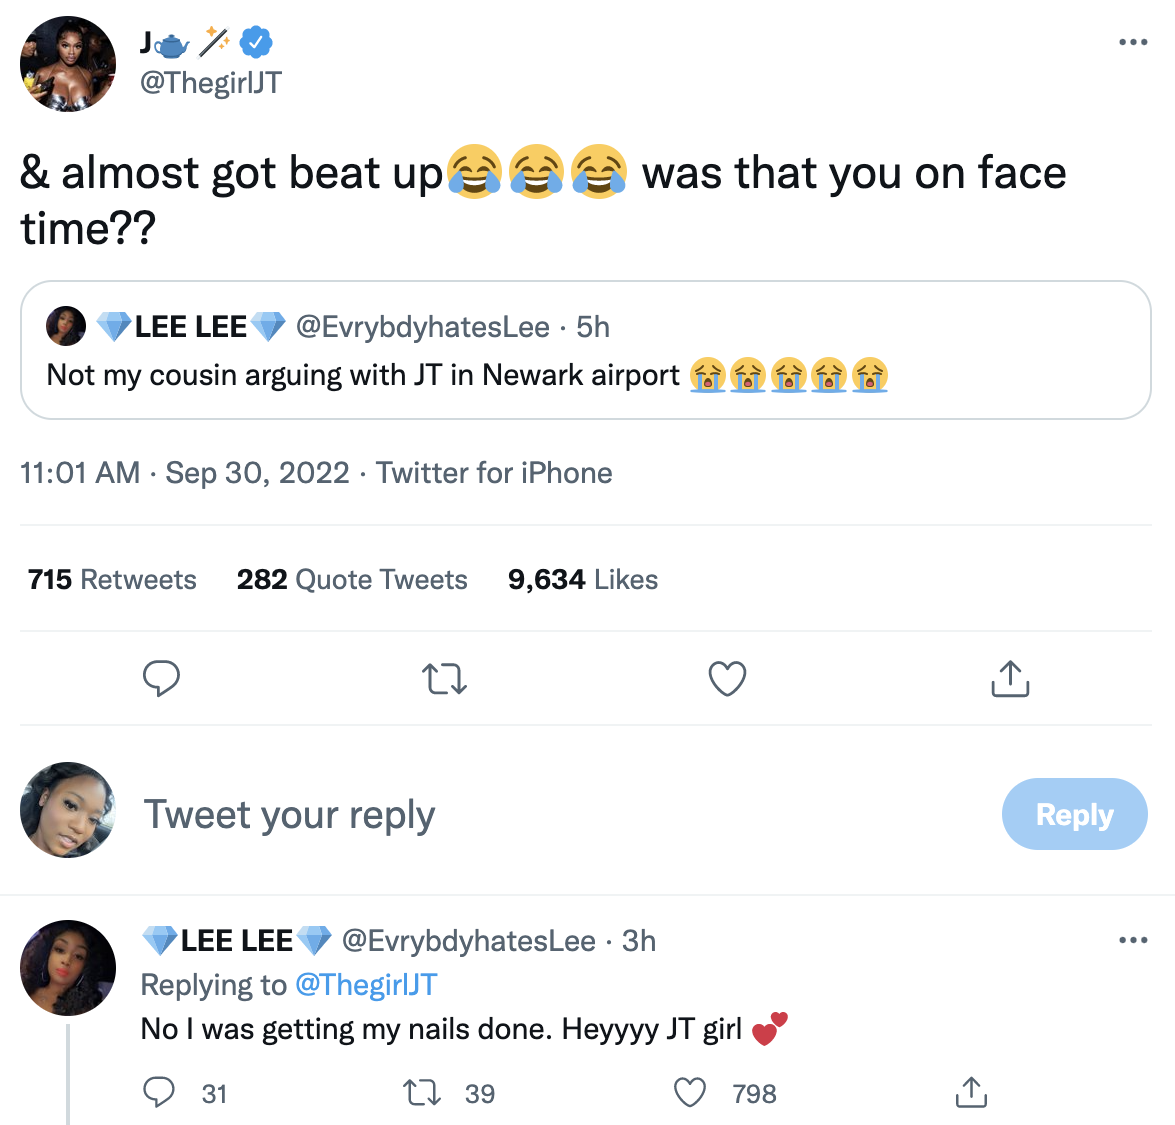The height and width of the screenshot is (1125, 1175).
Task: Open the 282 Quote Tweets list
Action: (352, 579)
